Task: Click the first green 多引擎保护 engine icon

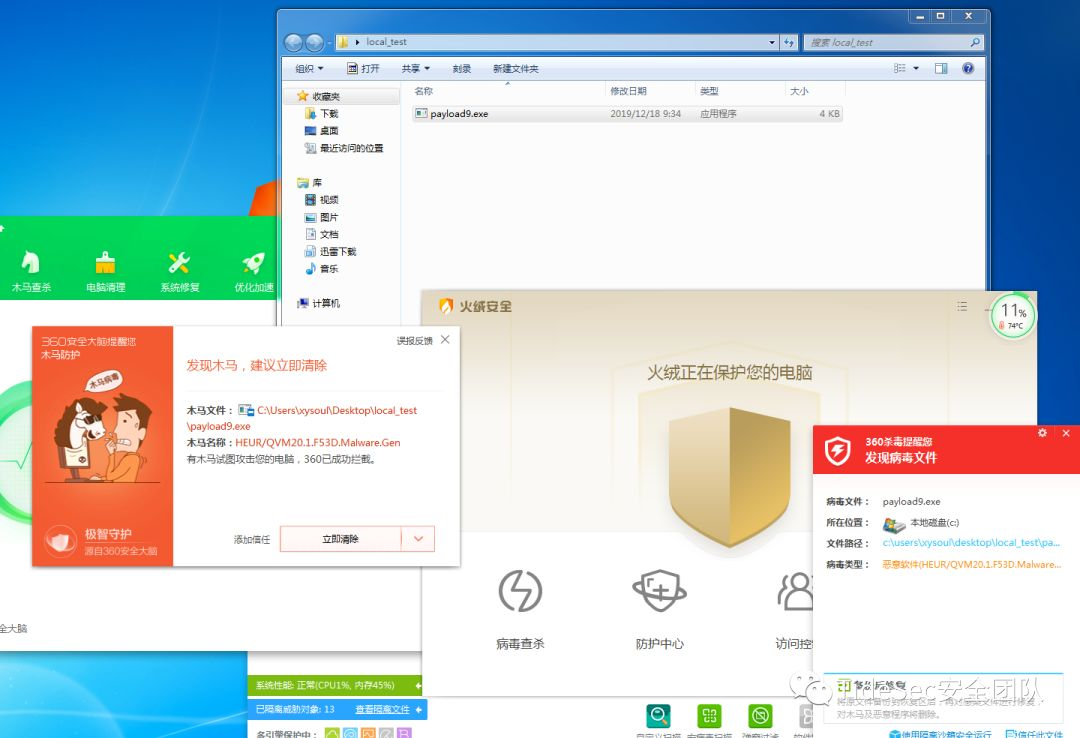Action: coord(332,733)
